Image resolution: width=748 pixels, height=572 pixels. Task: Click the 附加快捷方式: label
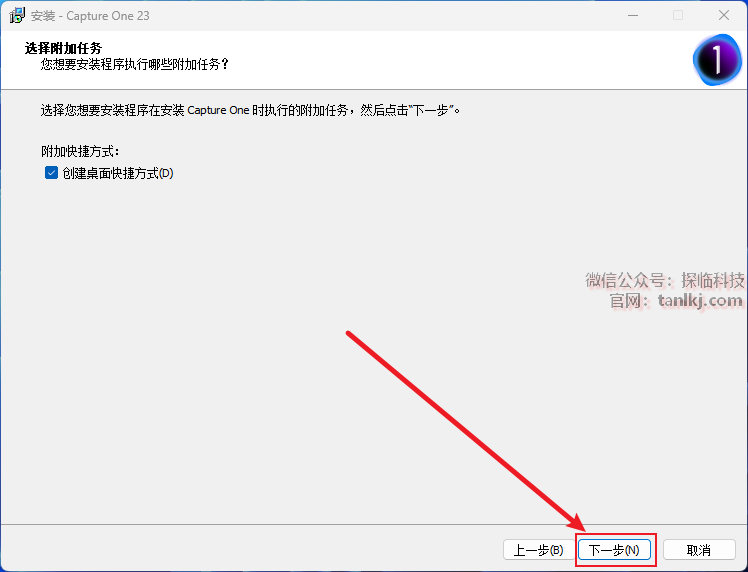tap(80, 151)
